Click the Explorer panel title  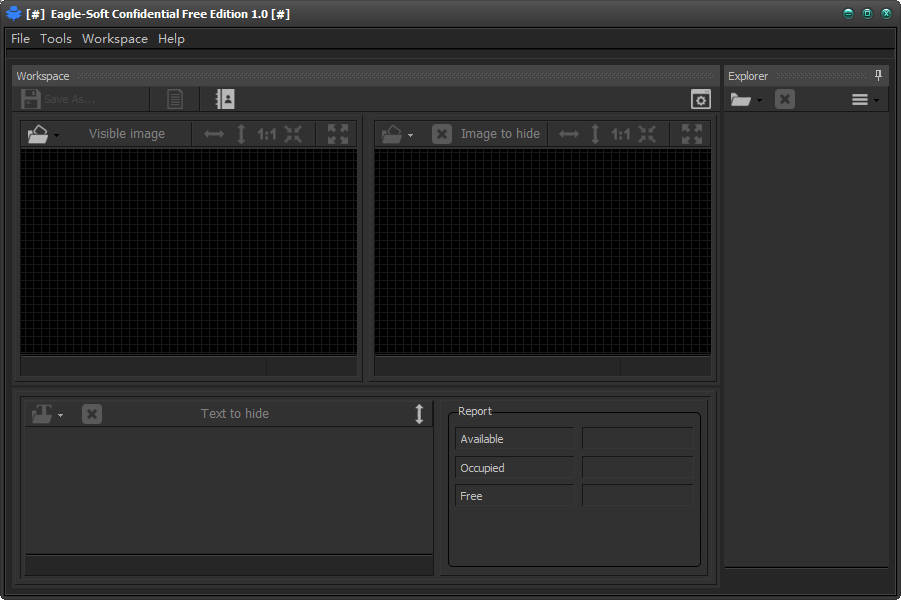coord(748,76)
